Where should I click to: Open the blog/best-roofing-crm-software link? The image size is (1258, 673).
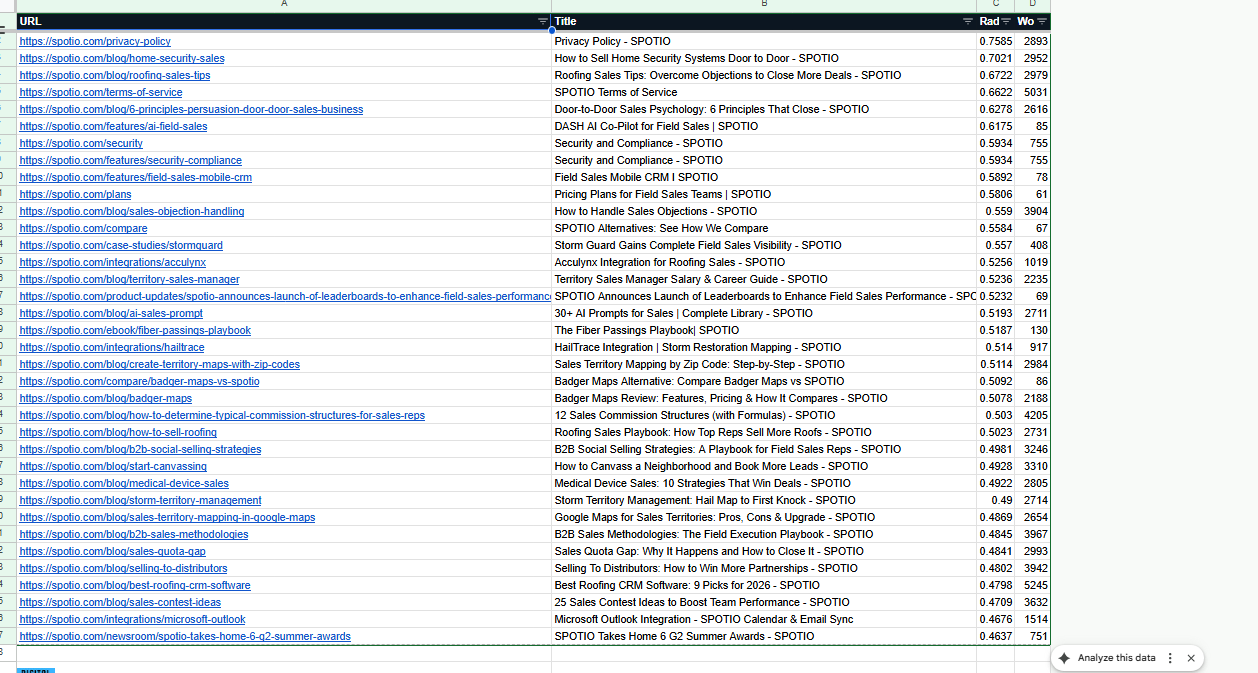[135, 585]
